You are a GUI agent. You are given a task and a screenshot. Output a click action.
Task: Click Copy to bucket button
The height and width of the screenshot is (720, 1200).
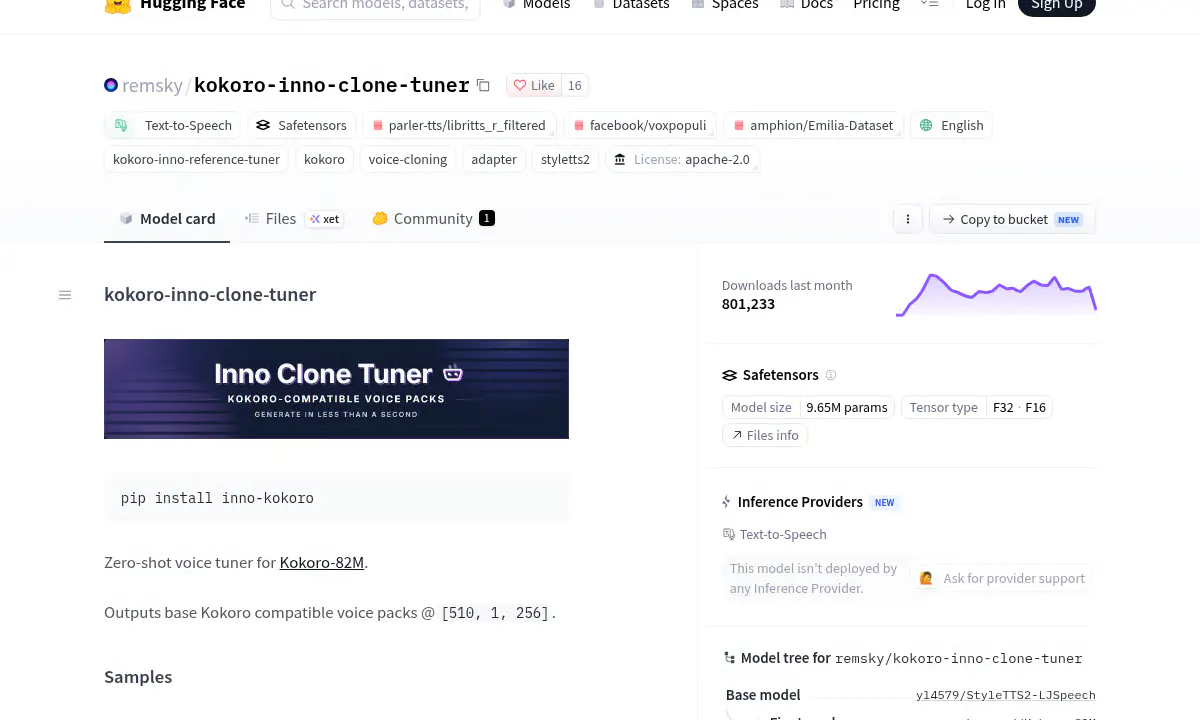point(1012,219)
